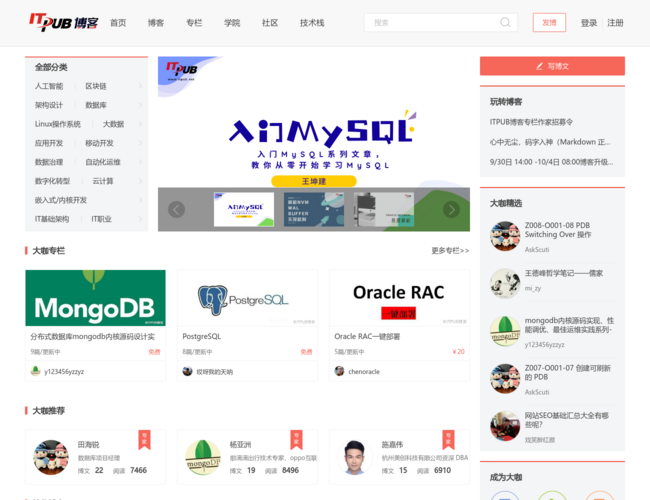Open 数据库 category
The image size is (650, 500).
(96, 105)
